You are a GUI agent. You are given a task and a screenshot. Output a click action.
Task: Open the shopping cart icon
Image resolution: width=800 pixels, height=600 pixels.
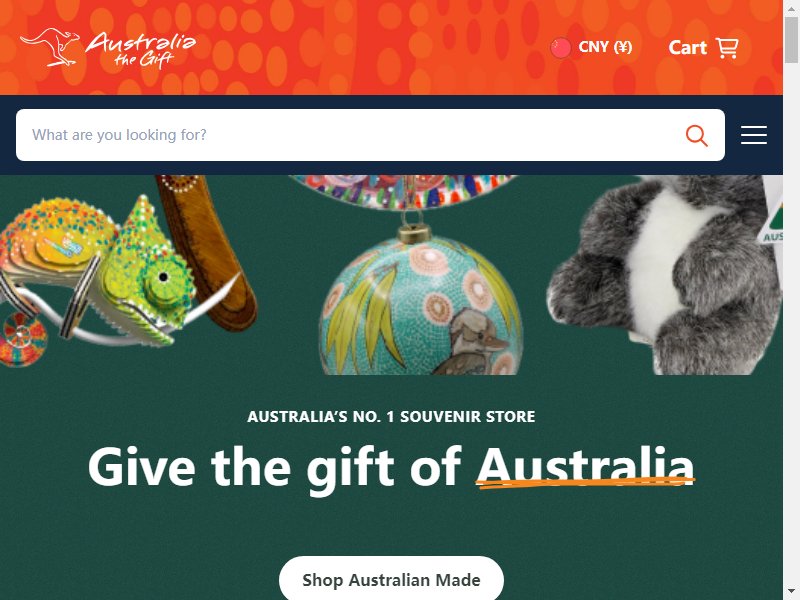click(x=727, y=47)
